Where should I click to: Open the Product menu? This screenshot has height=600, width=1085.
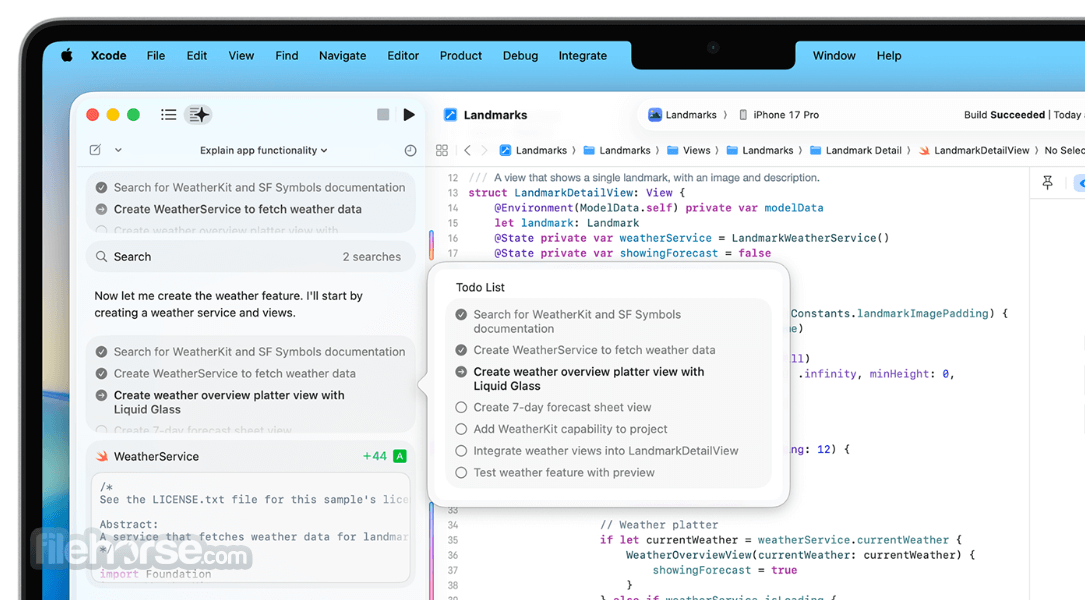pos(461,55)
